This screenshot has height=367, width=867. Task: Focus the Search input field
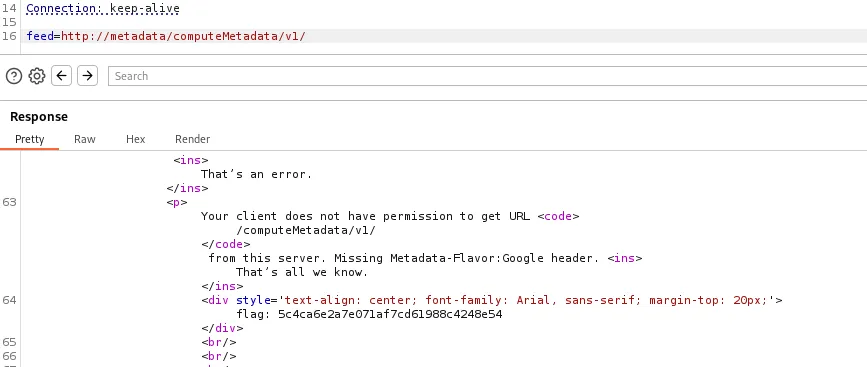point(487,76)
